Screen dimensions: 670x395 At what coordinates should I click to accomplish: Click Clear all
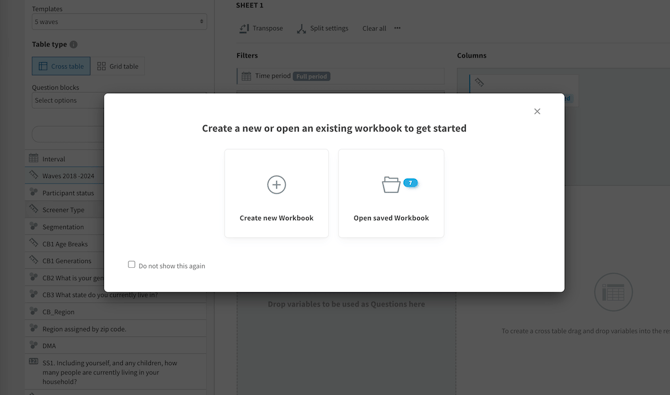[x=374, y=28]
